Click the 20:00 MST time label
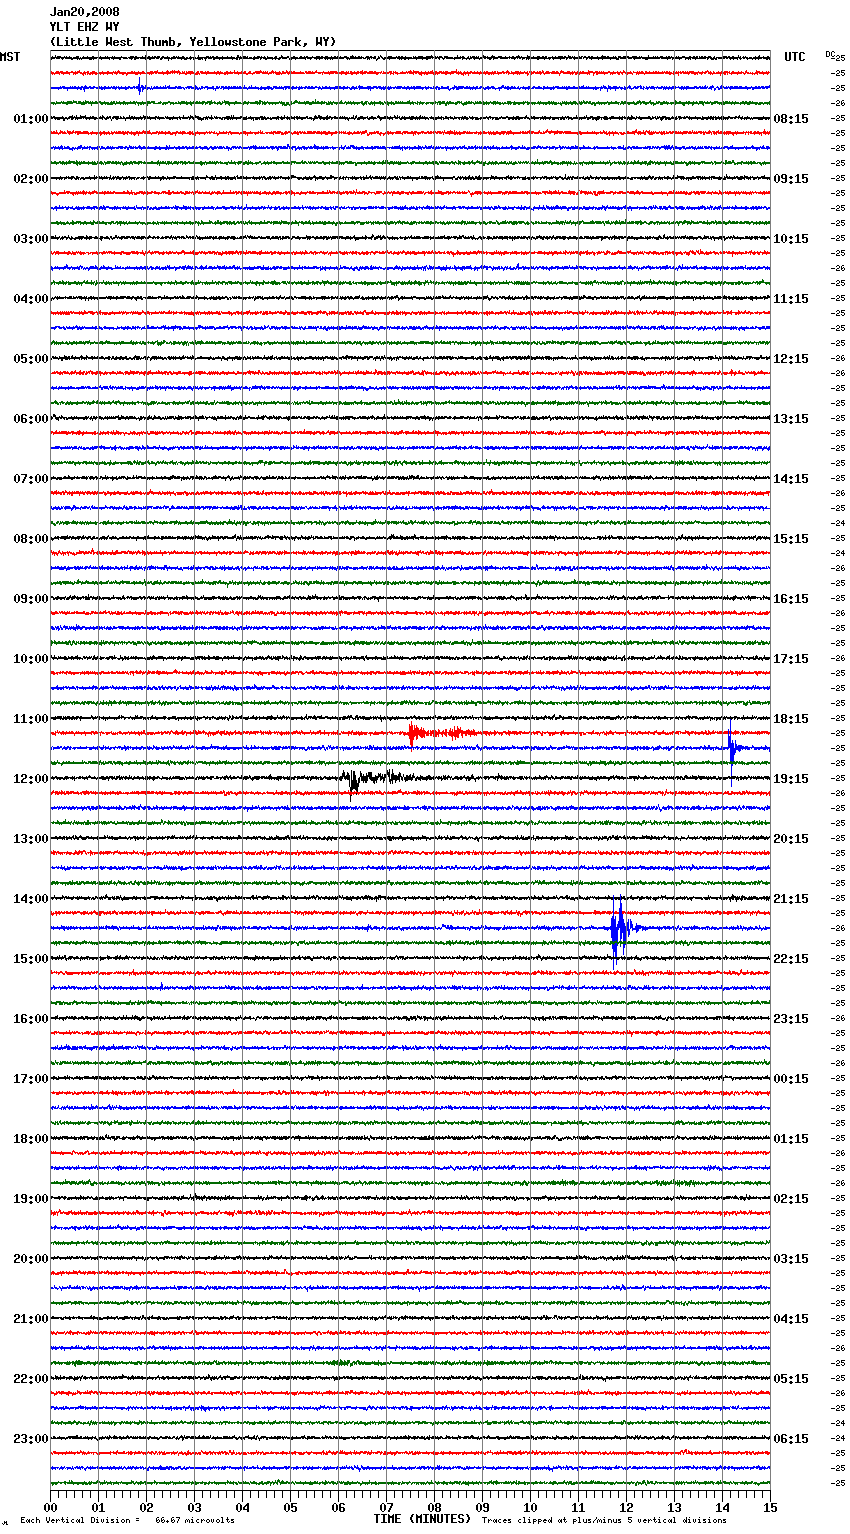Image resolution: width=850 pixels, height=1534 pixels. [30, 1259]
